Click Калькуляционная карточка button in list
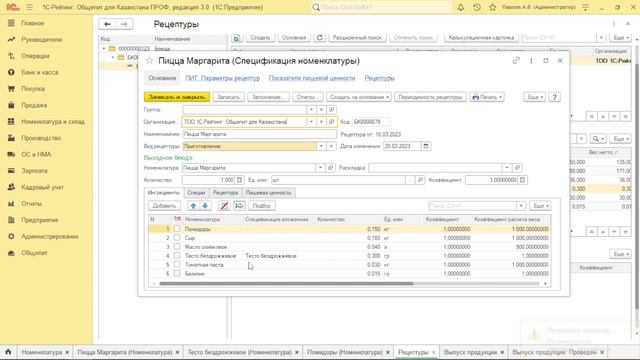 [481, 38]
